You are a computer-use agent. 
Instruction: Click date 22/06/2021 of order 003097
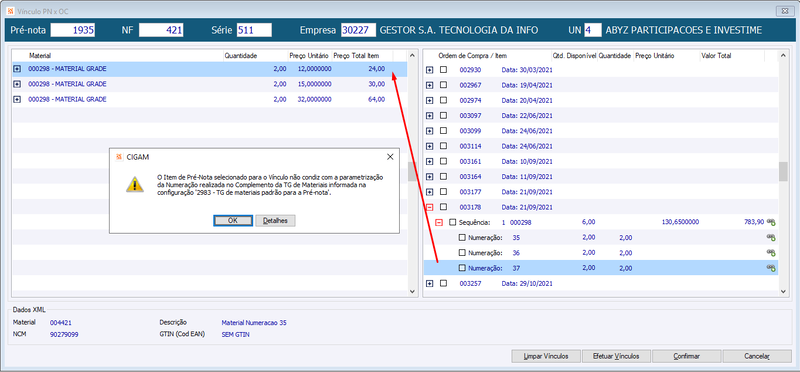527,116
